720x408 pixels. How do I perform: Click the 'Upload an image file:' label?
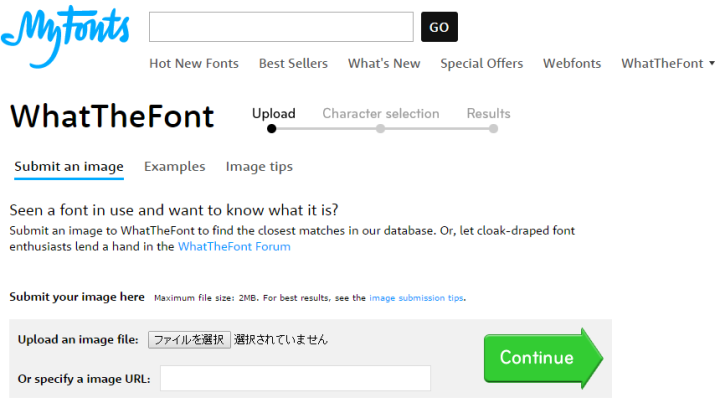tap(78, 340)
